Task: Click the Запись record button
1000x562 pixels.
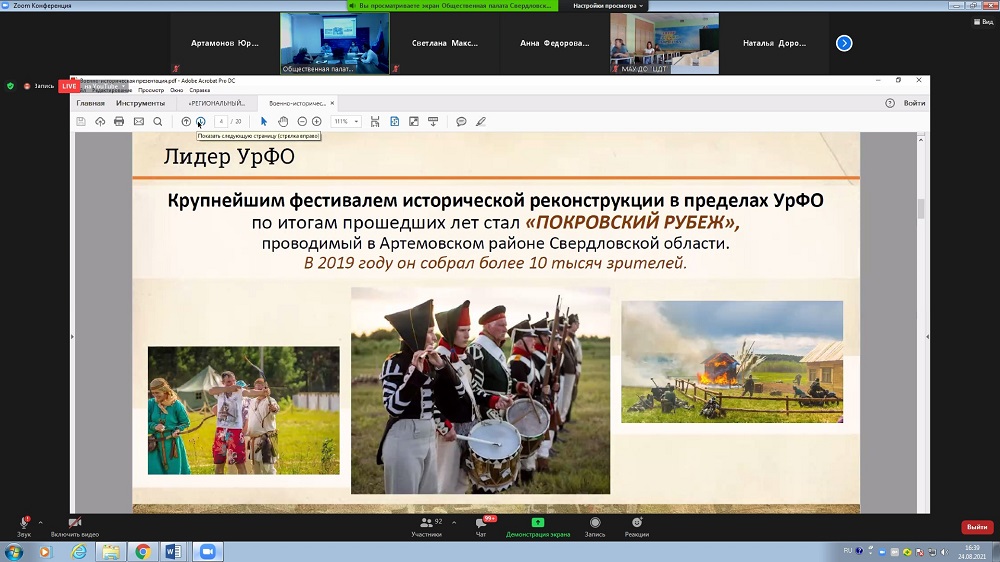Action: [594, 526]
